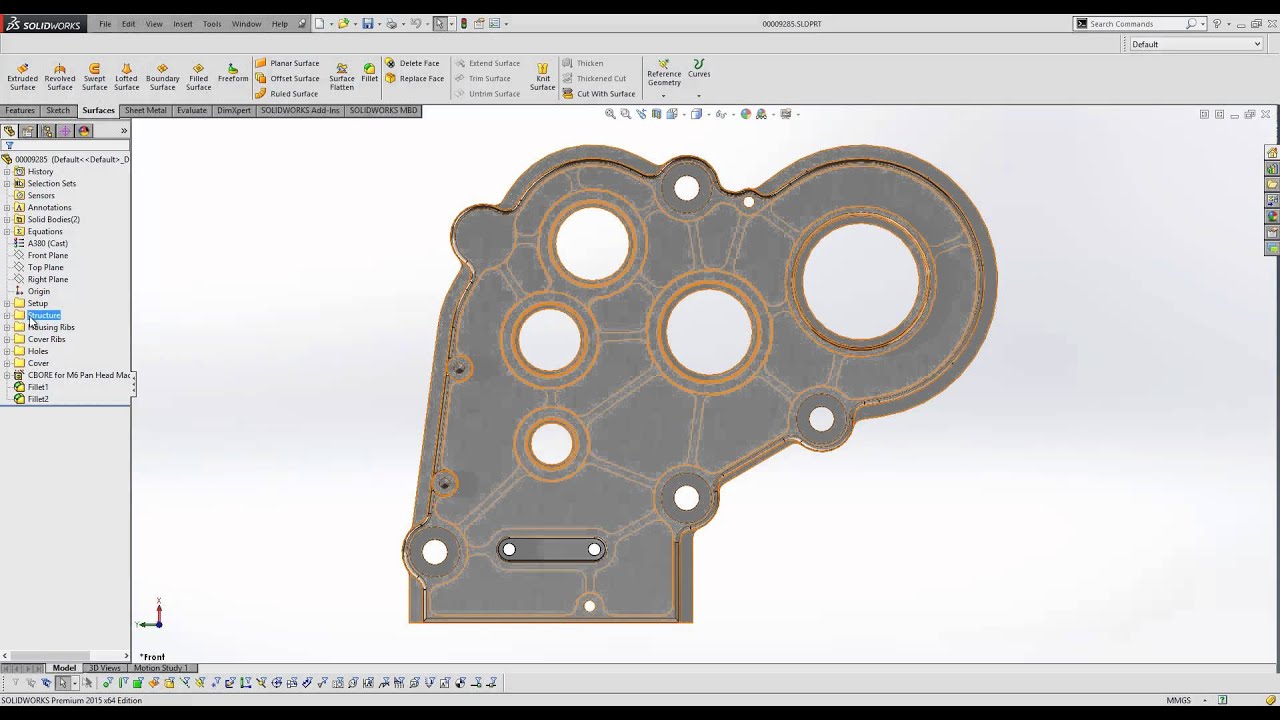Select the Freeform tool

pyautogui.click(x=233, y=72)
